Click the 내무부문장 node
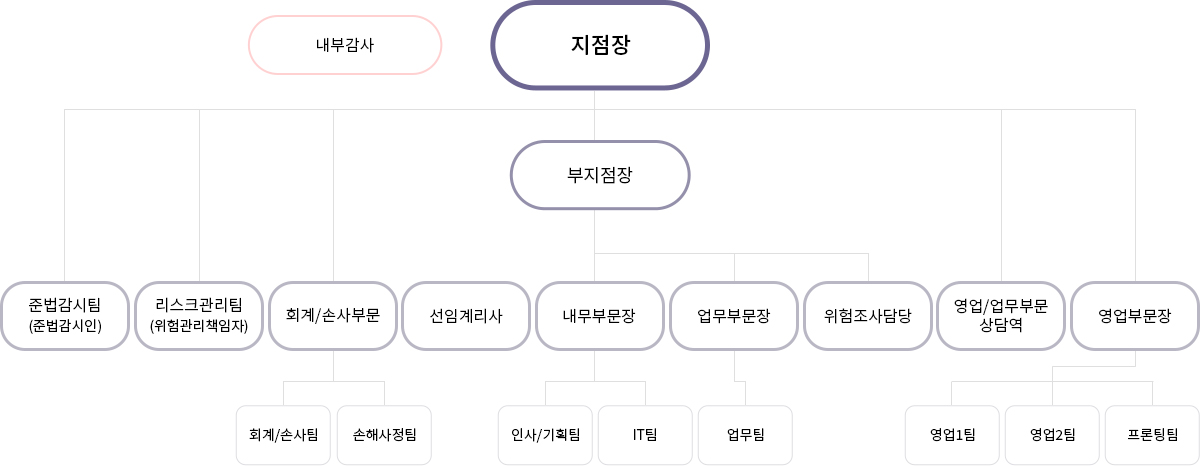1200x466 pixels. pyautogui.click(x=600, y=316)
